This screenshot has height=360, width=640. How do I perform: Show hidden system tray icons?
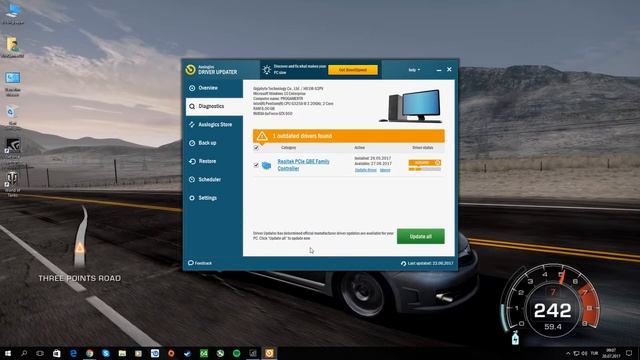point(568,353)
